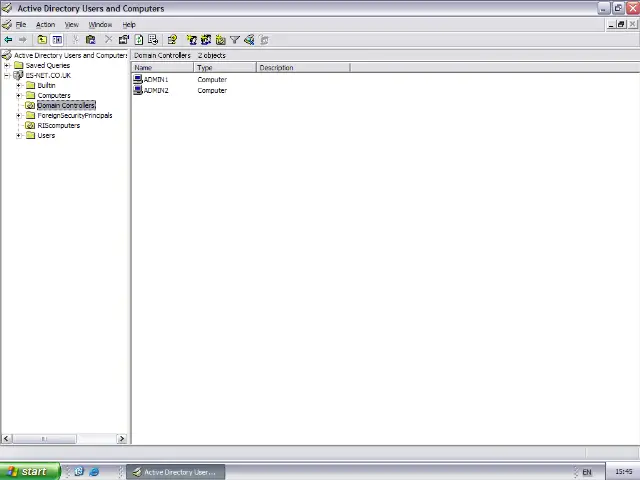Click the tree pane horizontal scrollbar thumb

point(44,439)
